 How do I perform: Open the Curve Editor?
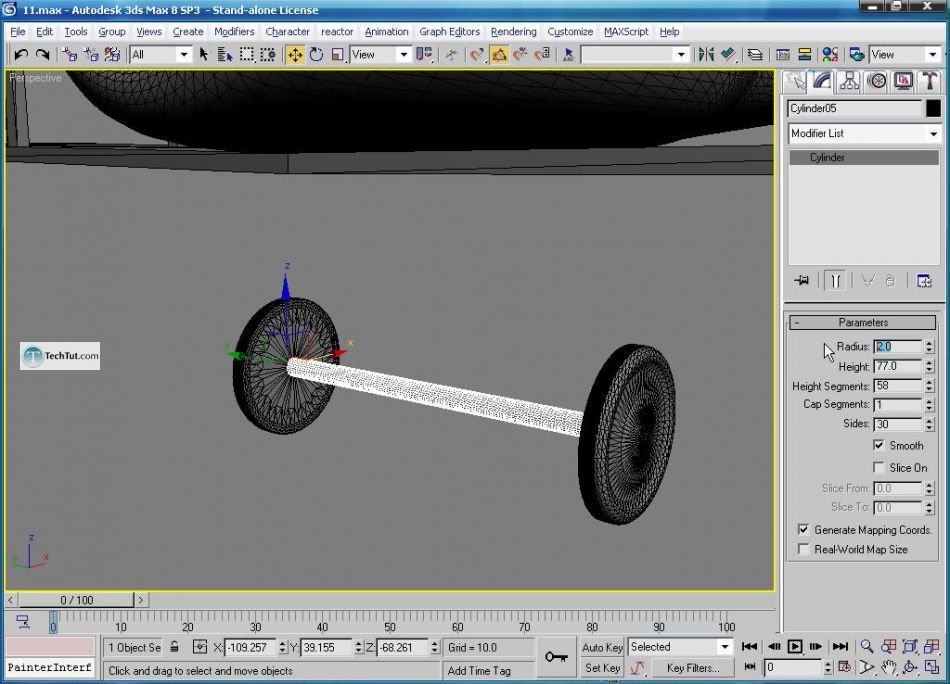783,55
